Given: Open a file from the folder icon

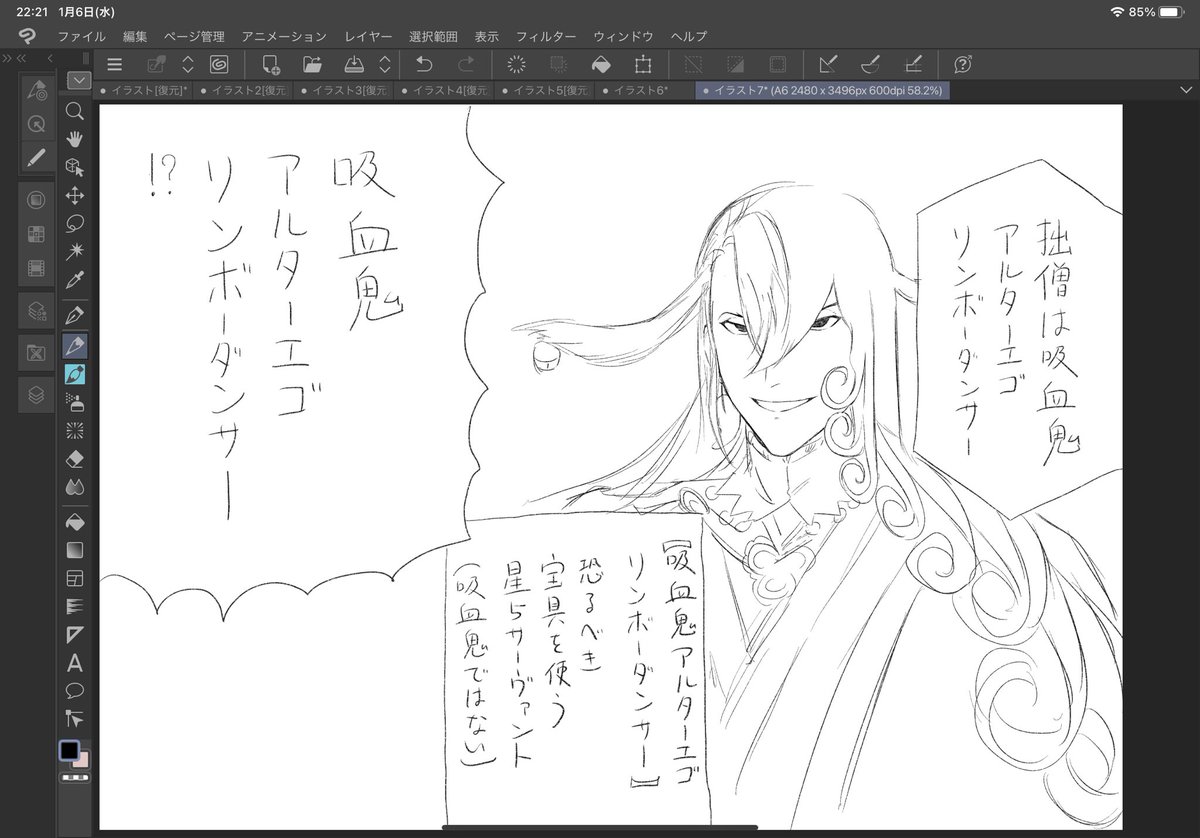Looking at the screenshot, I should coord(312,64).
